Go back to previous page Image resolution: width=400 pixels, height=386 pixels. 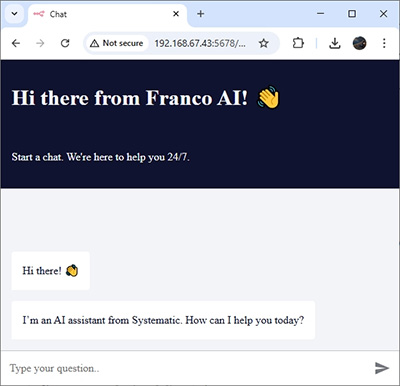[x=16, y=43]
